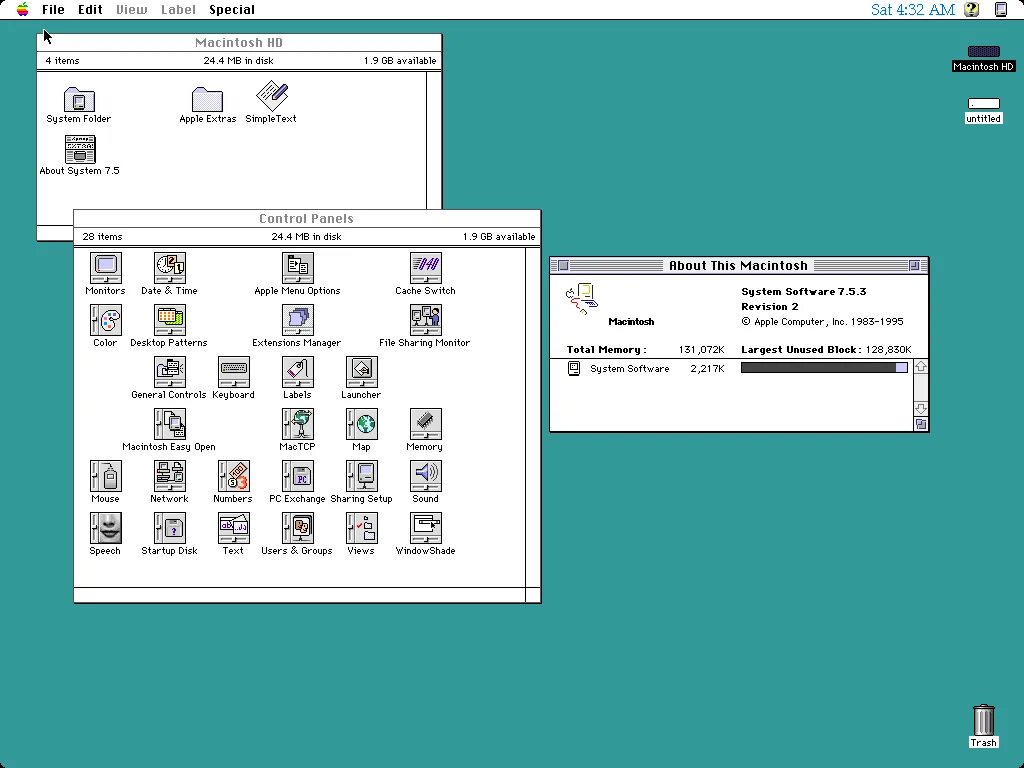Image resolution: width=1024 pixels, height=768 pixels.
Task: Click the System Software row icon
Action: pyautogui.click(x=573, y=368)
